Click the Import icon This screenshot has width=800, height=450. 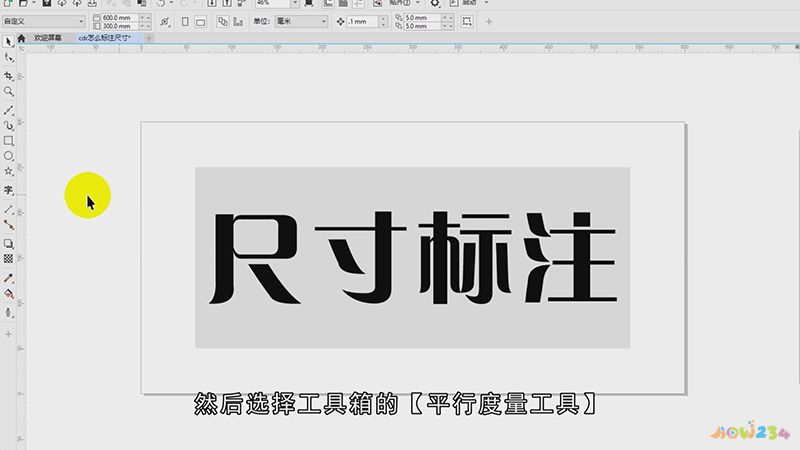pos(212,3)
